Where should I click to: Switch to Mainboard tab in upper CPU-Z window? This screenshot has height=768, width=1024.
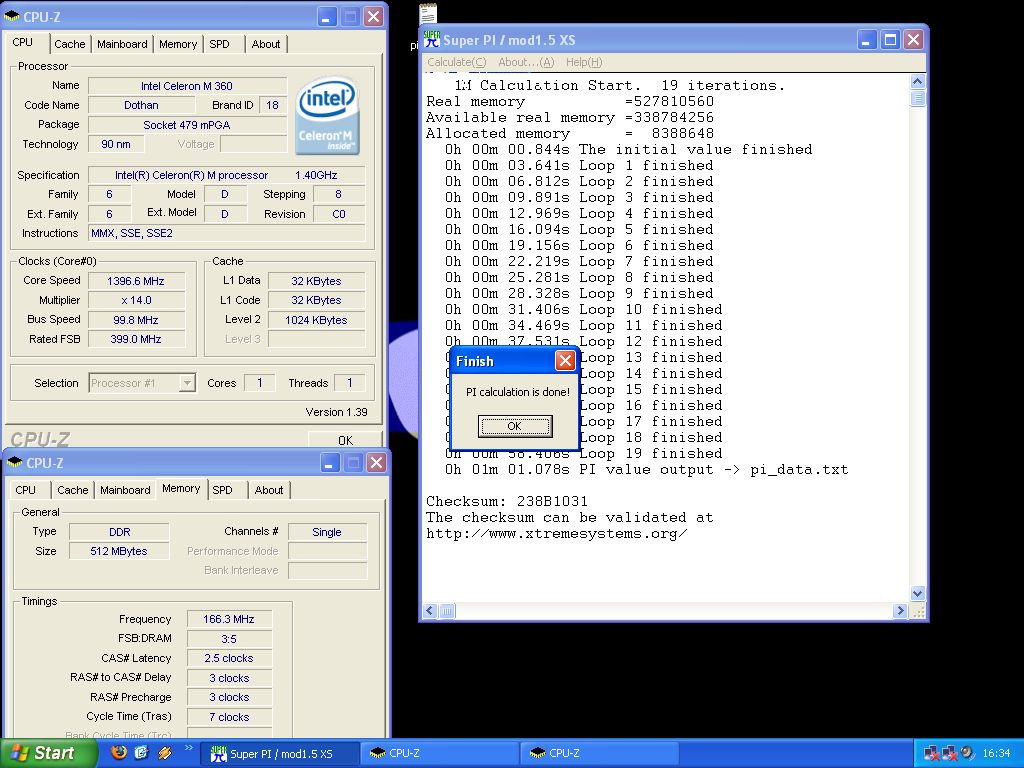(x=122, y=44)
